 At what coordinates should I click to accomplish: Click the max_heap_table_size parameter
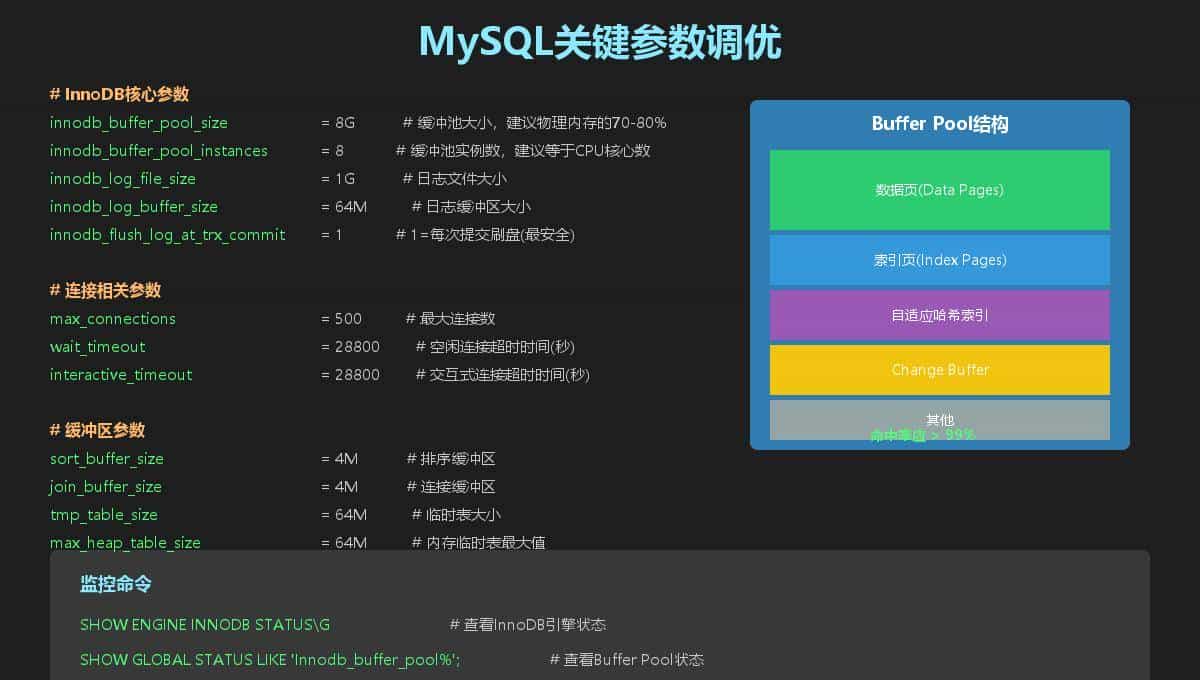(125, 543)
